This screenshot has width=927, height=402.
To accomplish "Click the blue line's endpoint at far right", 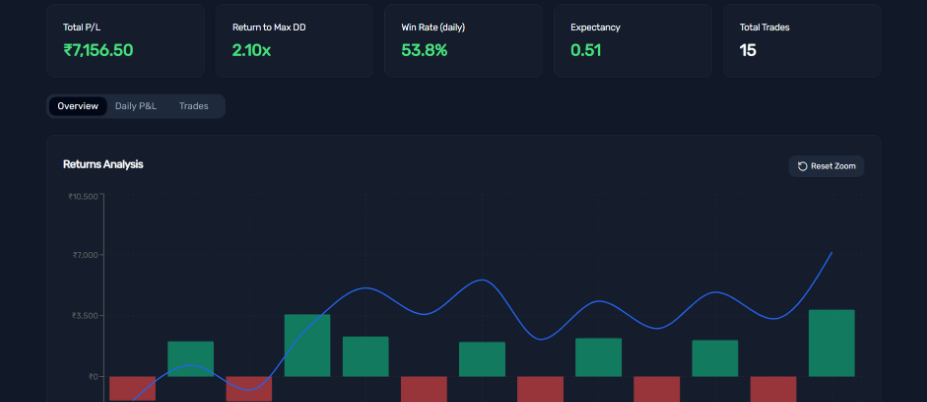I will click(831, 253).
